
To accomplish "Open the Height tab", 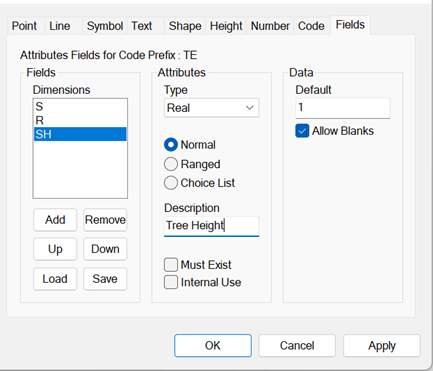I will tap(226, 26).
